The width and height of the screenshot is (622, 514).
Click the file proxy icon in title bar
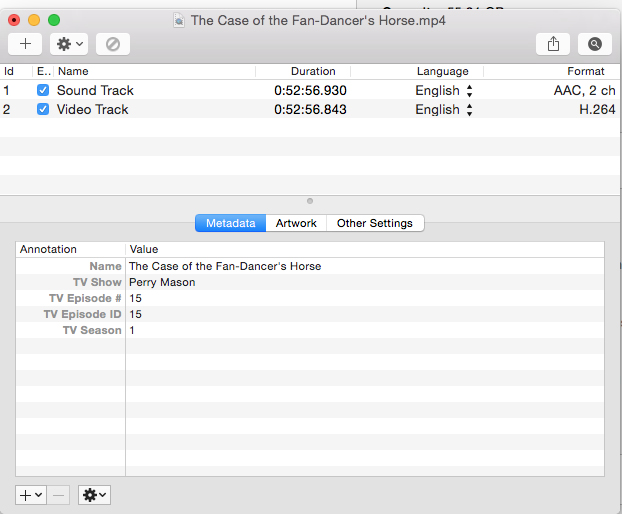[x=179, y=20]
